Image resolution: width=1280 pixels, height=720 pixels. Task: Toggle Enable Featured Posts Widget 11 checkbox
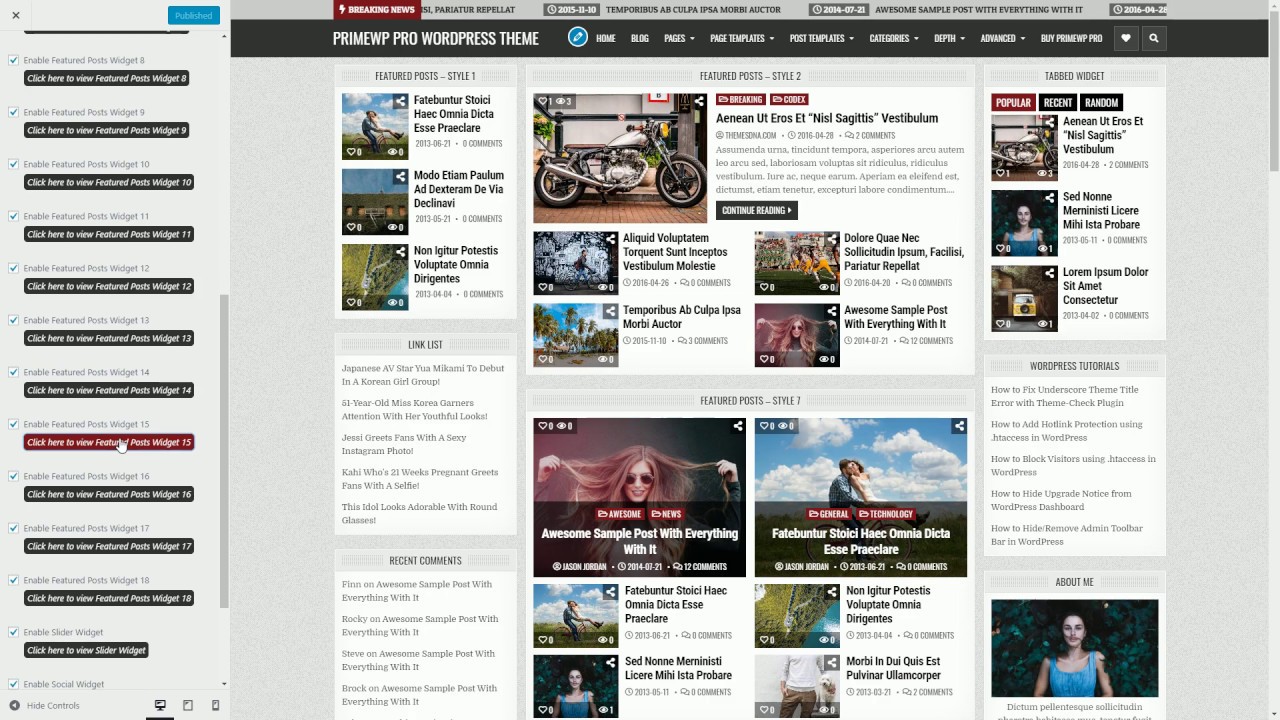coord(13,216)
